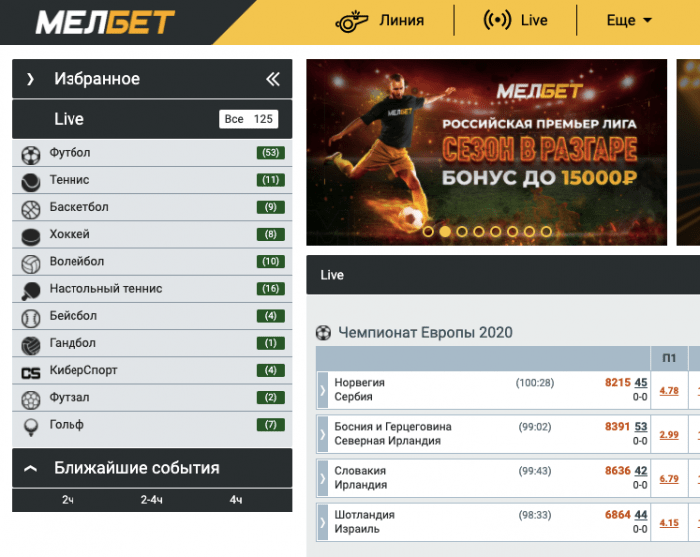Viewport: 700px width, 557px height.
Task: Open the Волейбол (10) live category
Action: click(x=152, y=262)
